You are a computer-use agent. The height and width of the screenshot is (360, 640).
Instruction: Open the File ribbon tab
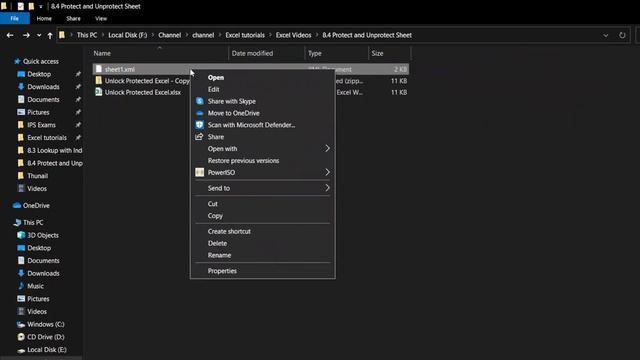click(15, 18)
